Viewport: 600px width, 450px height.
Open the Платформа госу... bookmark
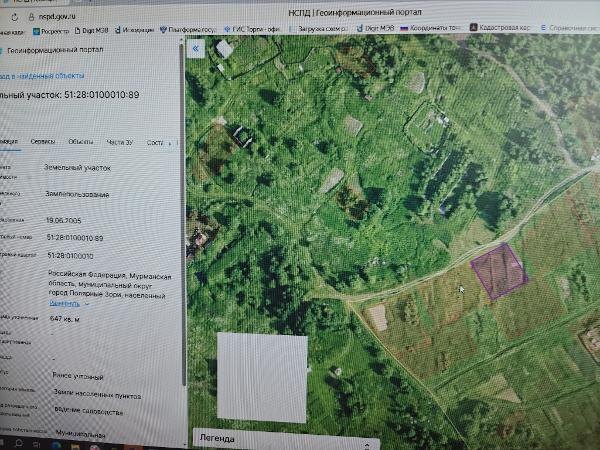click(x=188, y=29)
